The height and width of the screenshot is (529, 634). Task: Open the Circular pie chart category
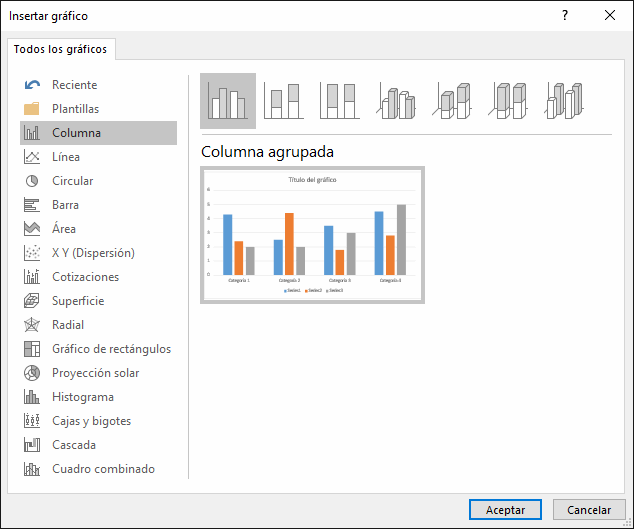pos(72,181)
